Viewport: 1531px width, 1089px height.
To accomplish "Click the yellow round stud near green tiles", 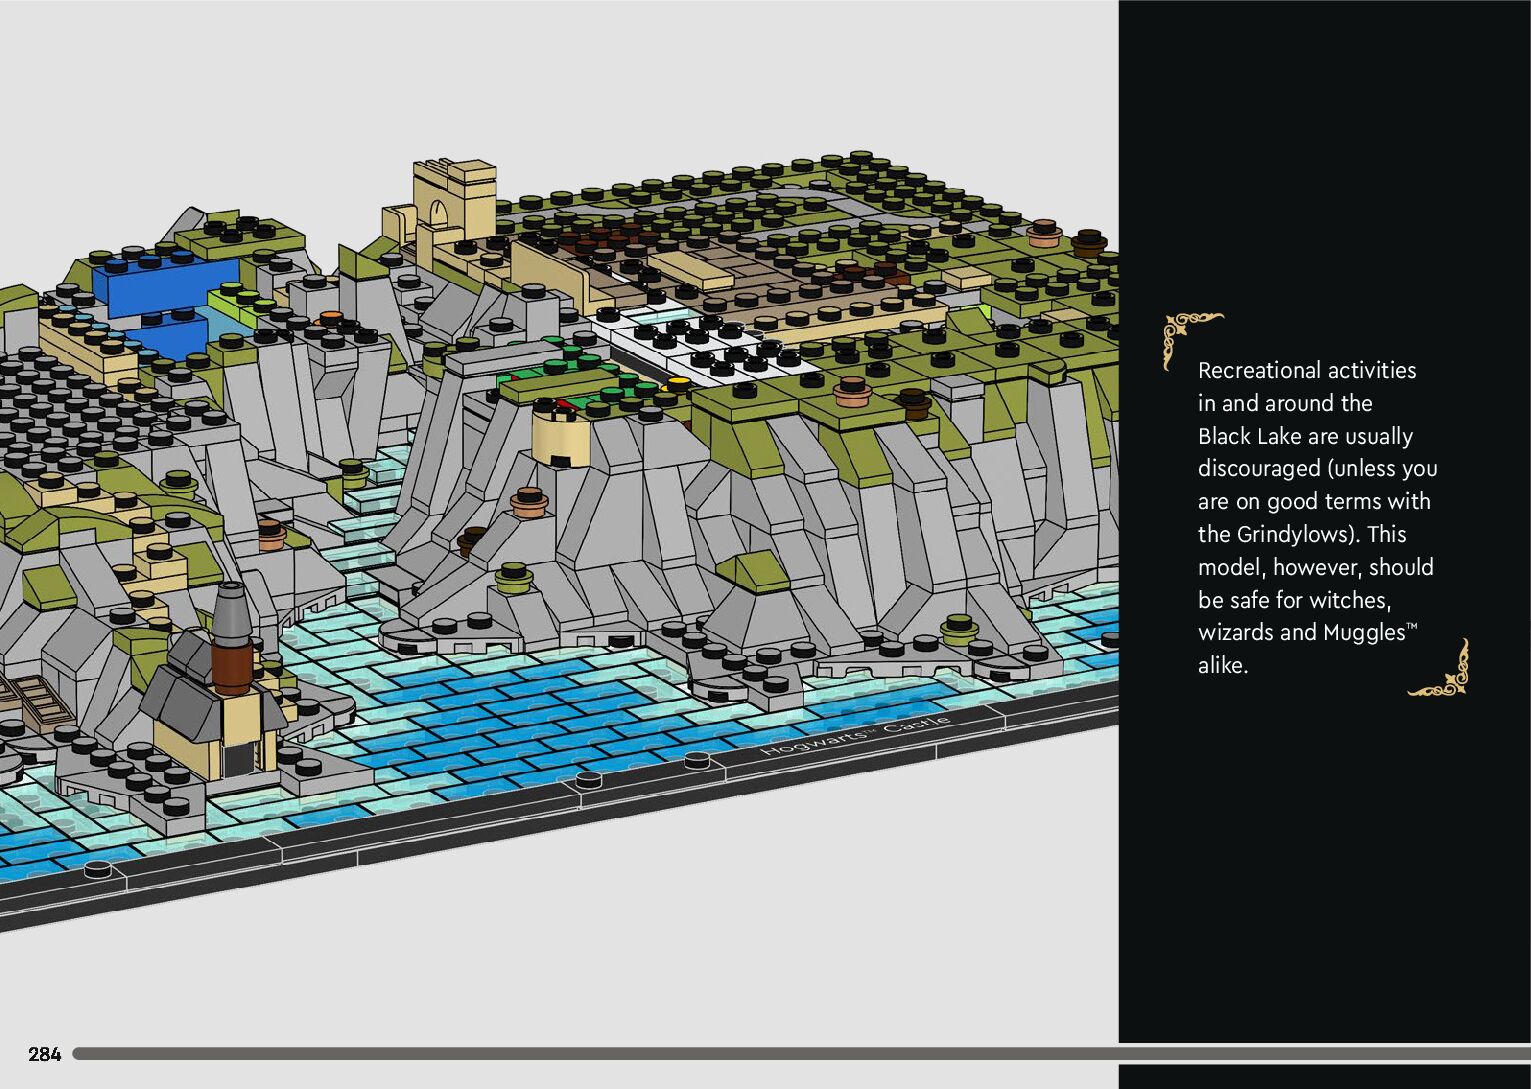I will (x=677, y=383).
